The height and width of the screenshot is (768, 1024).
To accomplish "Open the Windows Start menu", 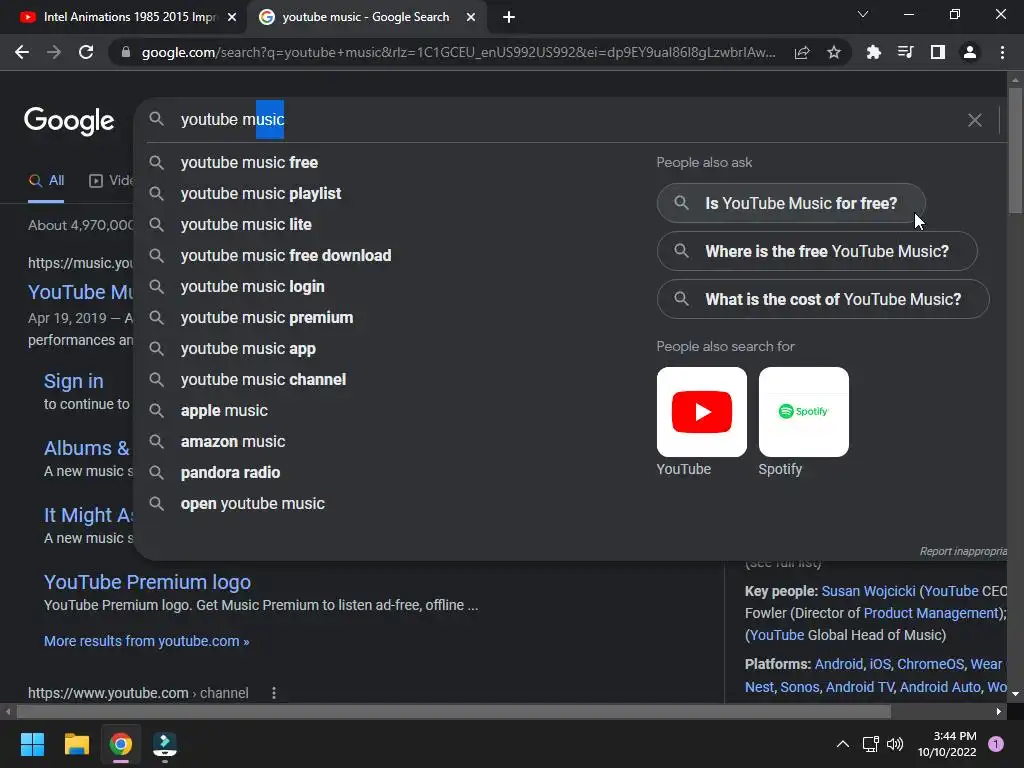I will click(32, 744).
